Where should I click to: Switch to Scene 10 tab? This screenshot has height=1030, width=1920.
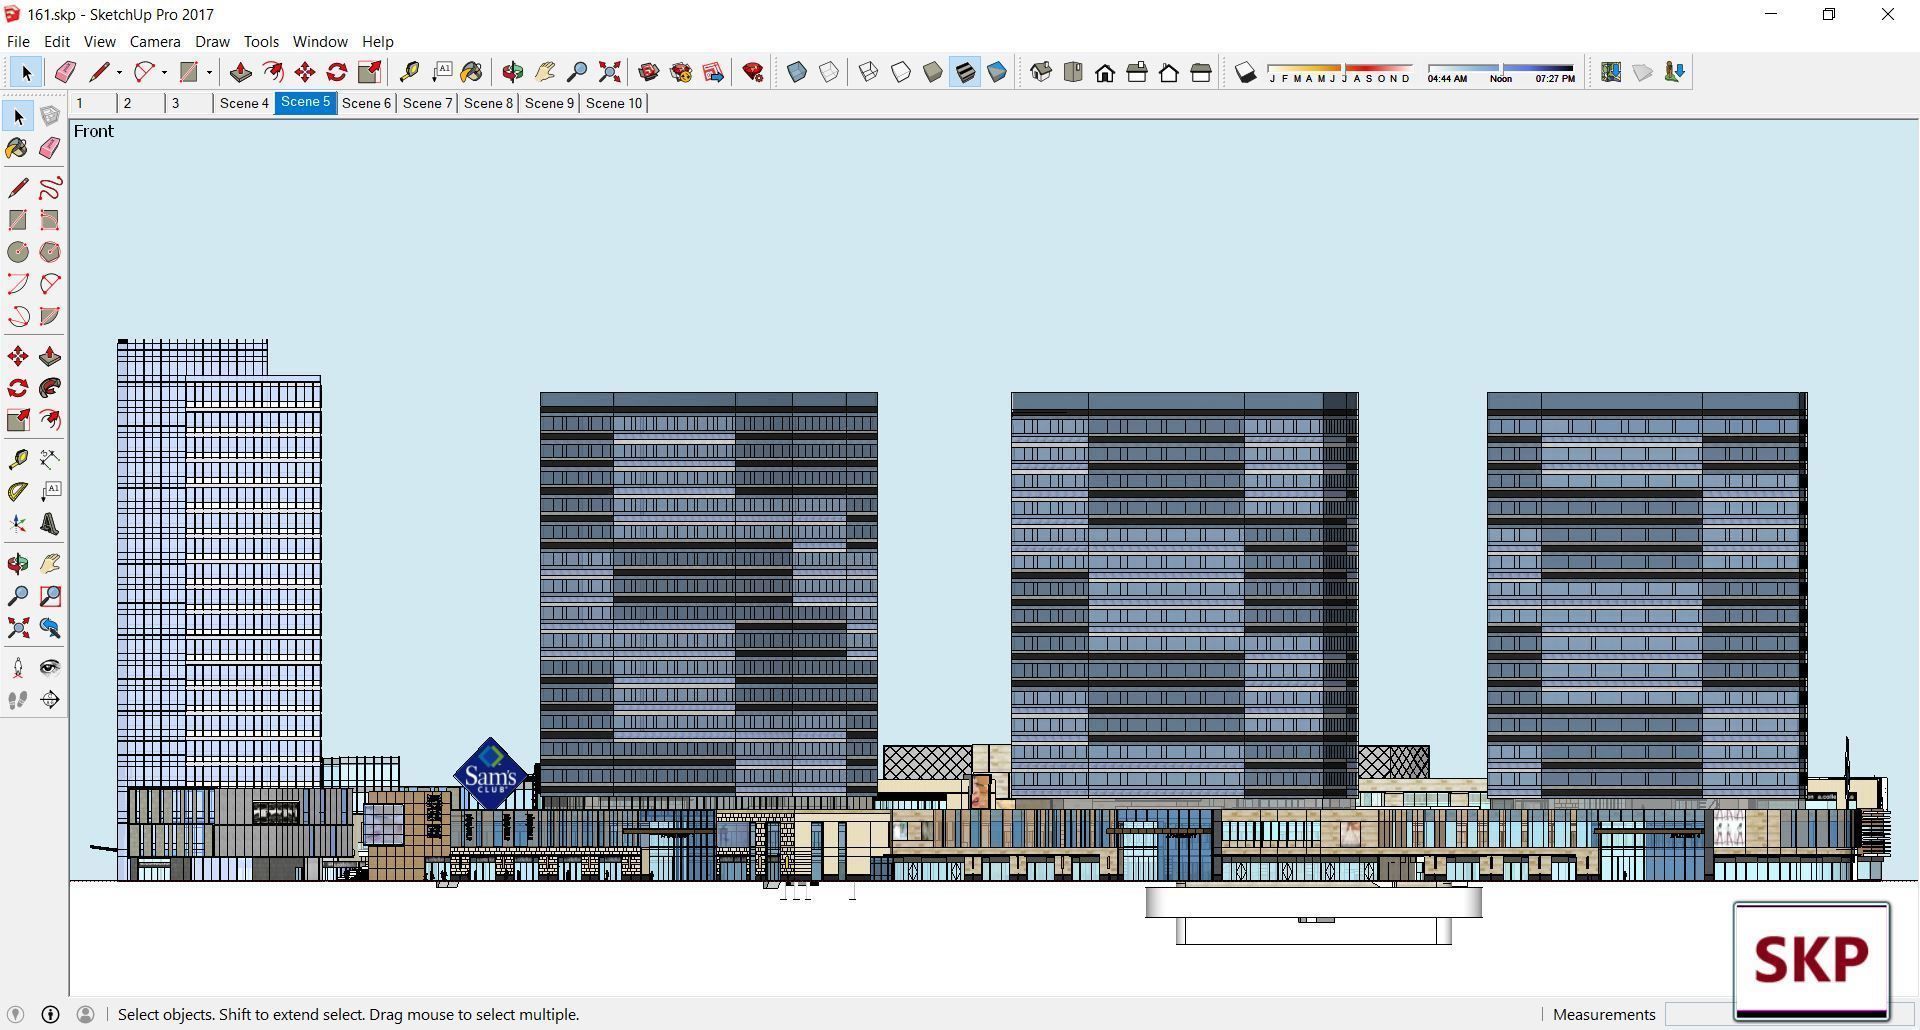click(x=614, y=103)
